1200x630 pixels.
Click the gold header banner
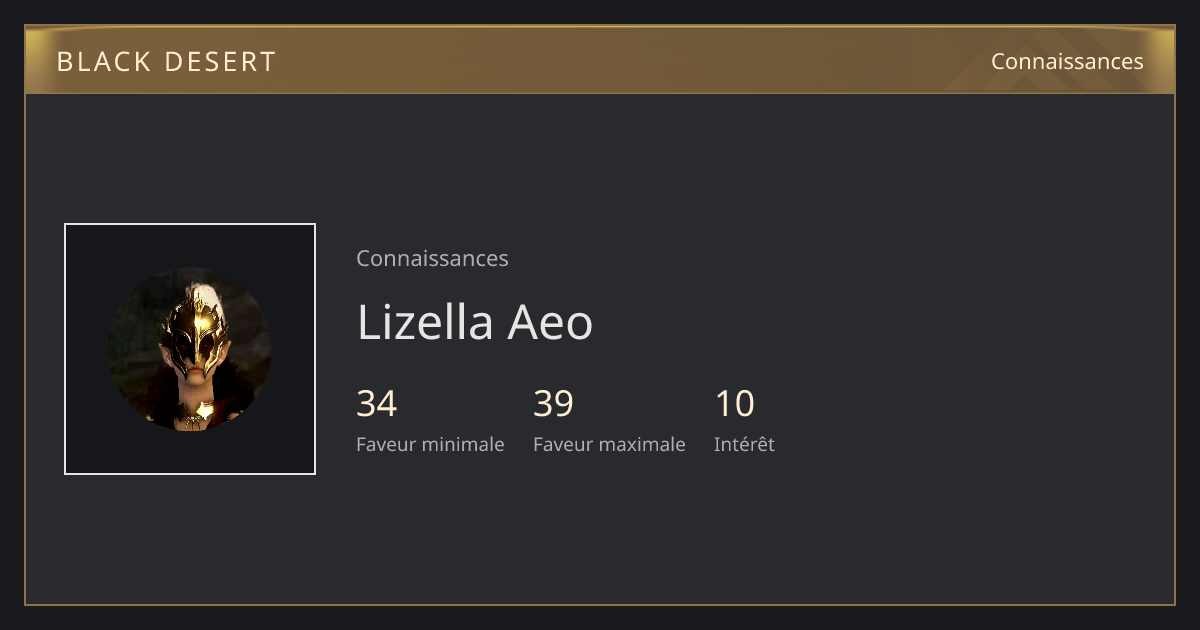coord(600,60)
